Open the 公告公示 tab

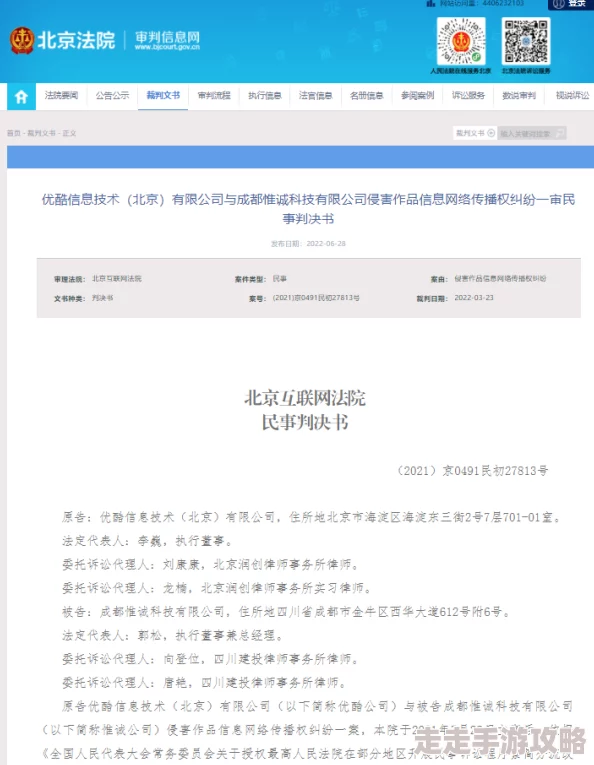(112, 95)
